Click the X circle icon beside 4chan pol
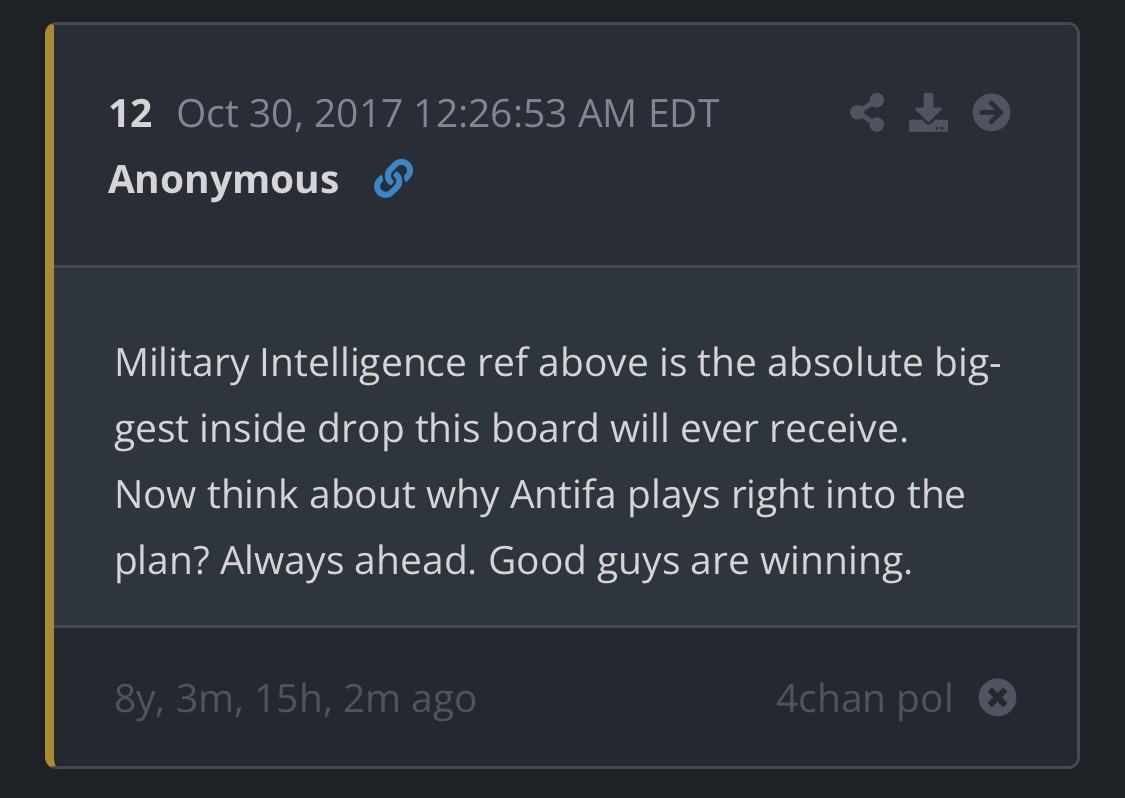 (x=996, y=697)
